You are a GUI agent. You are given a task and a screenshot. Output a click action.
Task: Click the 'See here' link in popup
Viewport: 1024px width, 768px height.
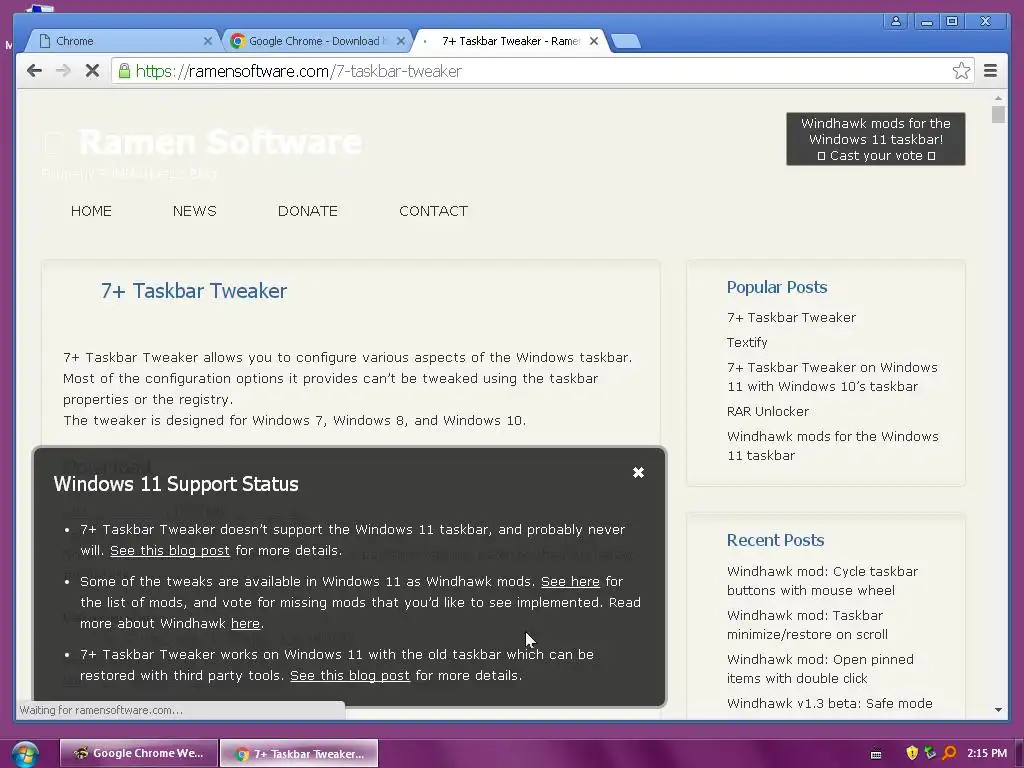pos(570,581)
